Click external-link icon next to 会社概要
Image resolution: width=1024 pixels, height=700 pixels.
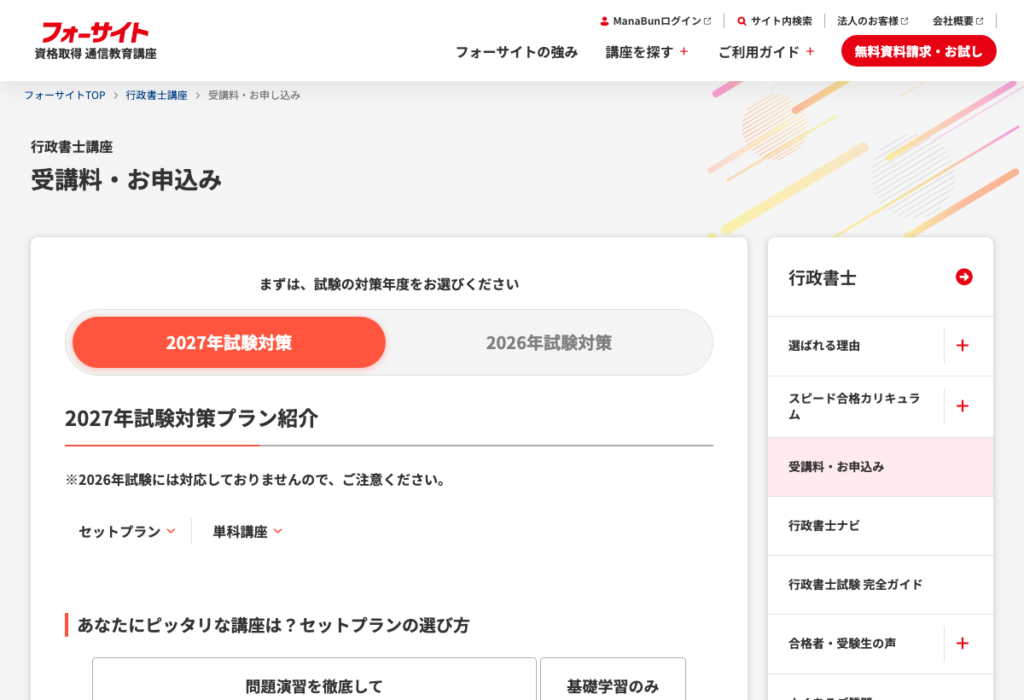tap(980, 22)
